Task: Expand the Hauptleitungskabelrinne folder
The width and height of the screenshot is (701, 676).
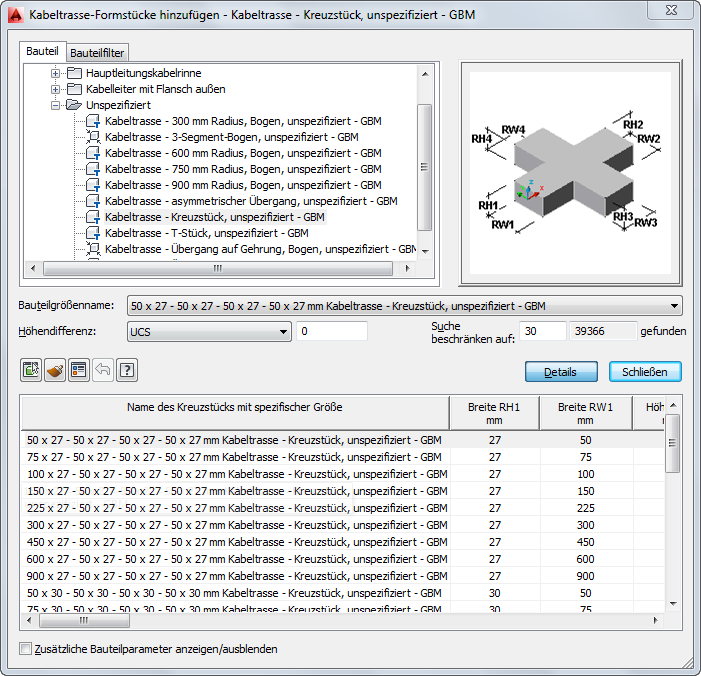Action: point(55,73)
